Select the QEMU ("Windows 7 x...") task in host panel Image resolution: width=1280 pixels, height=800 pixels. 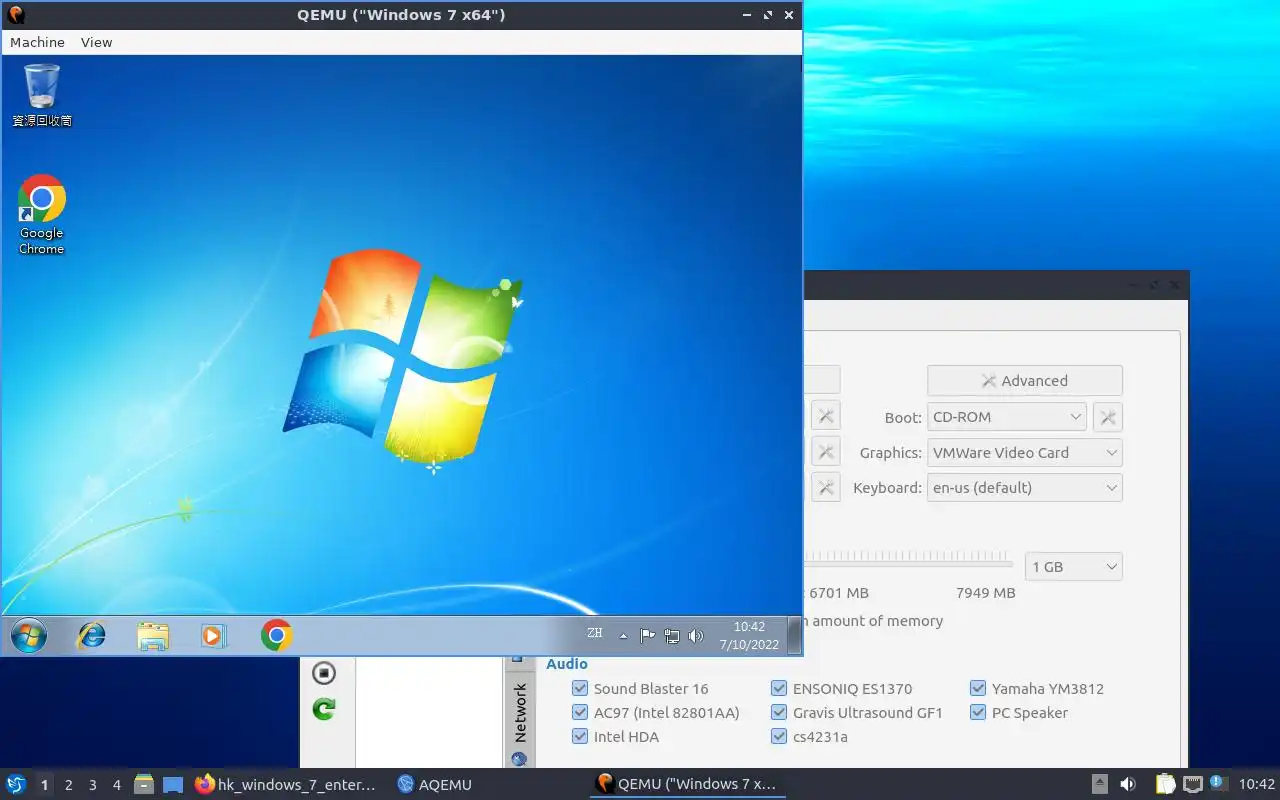tap(686, 785)
